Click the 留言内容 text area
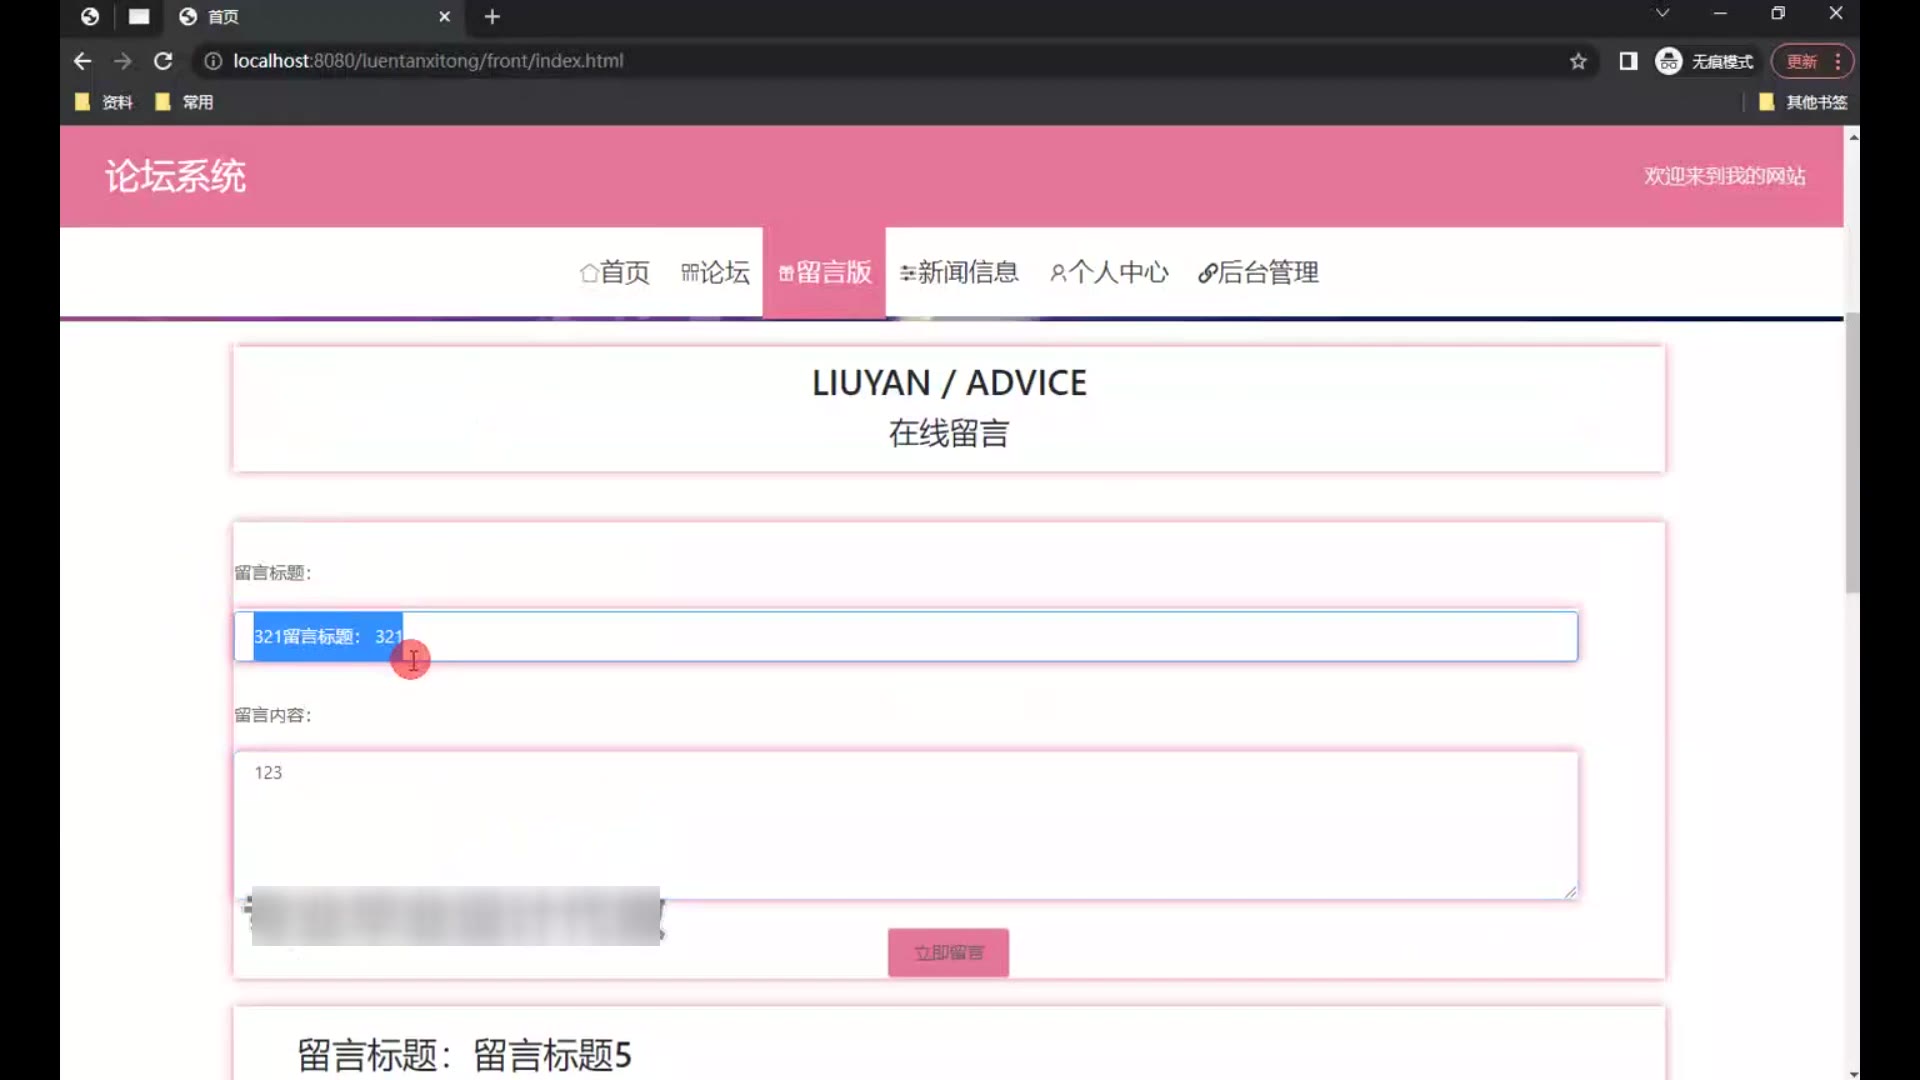The height and width of the screenshot is (1080, 1920). coord(905,825)
